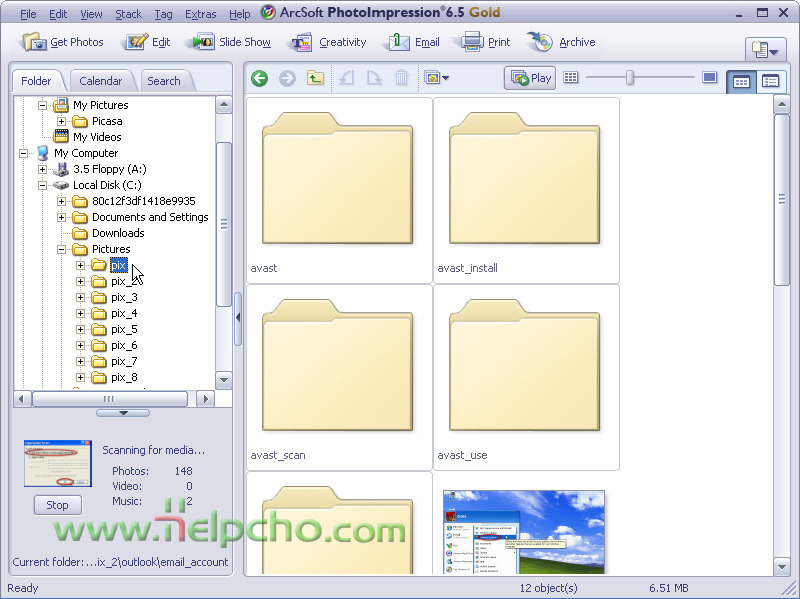The height and width of the screenshot is (599, 800).
Task: Click the tree horizontal scroll right arrow
Action: [206, 398]
